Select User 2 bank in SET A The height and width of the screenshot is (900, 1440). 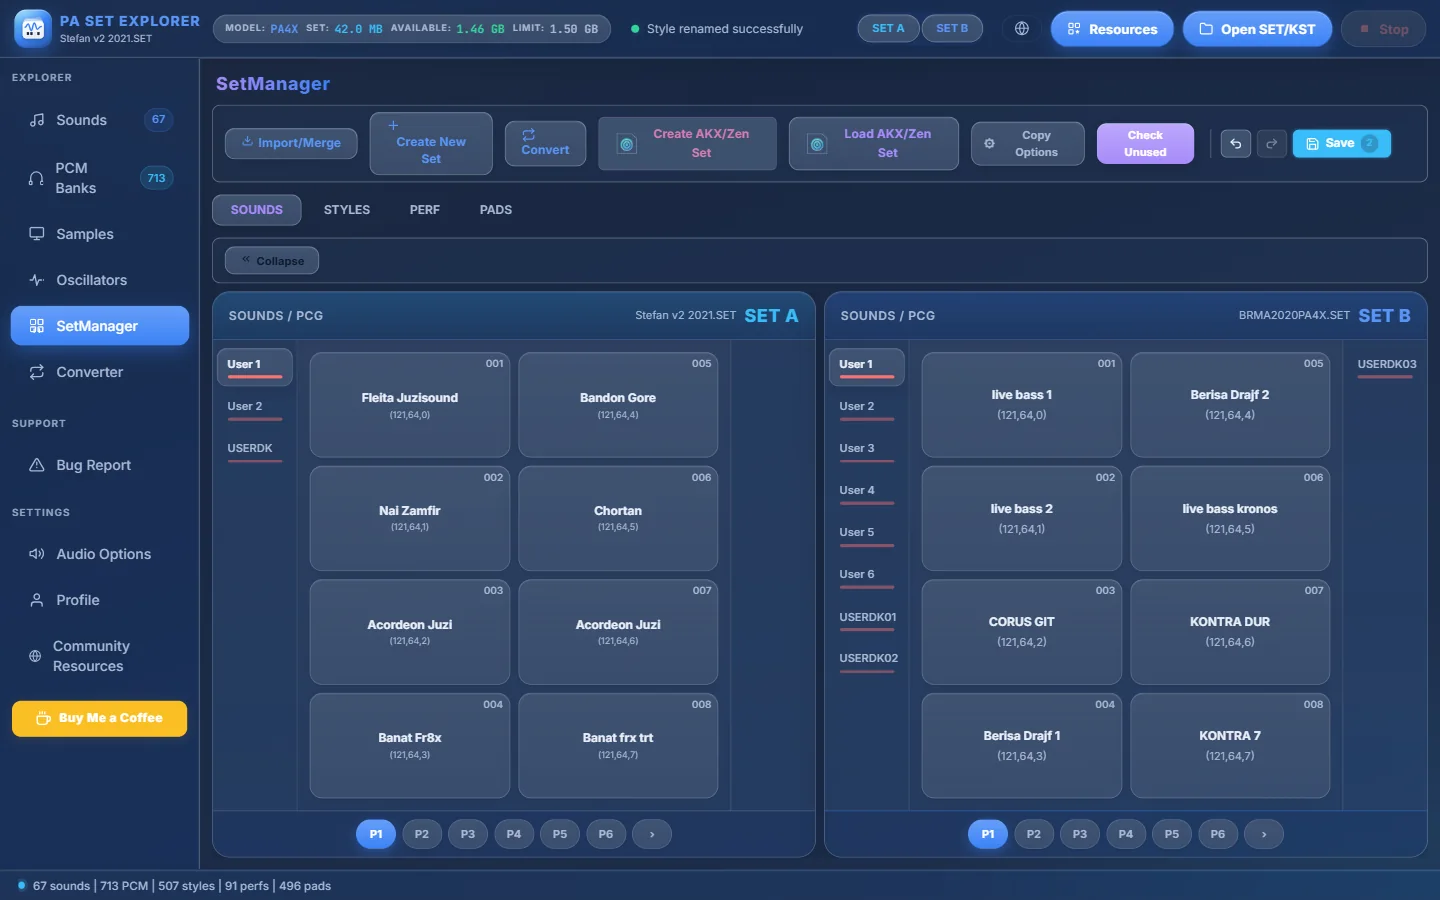point(254,407)
